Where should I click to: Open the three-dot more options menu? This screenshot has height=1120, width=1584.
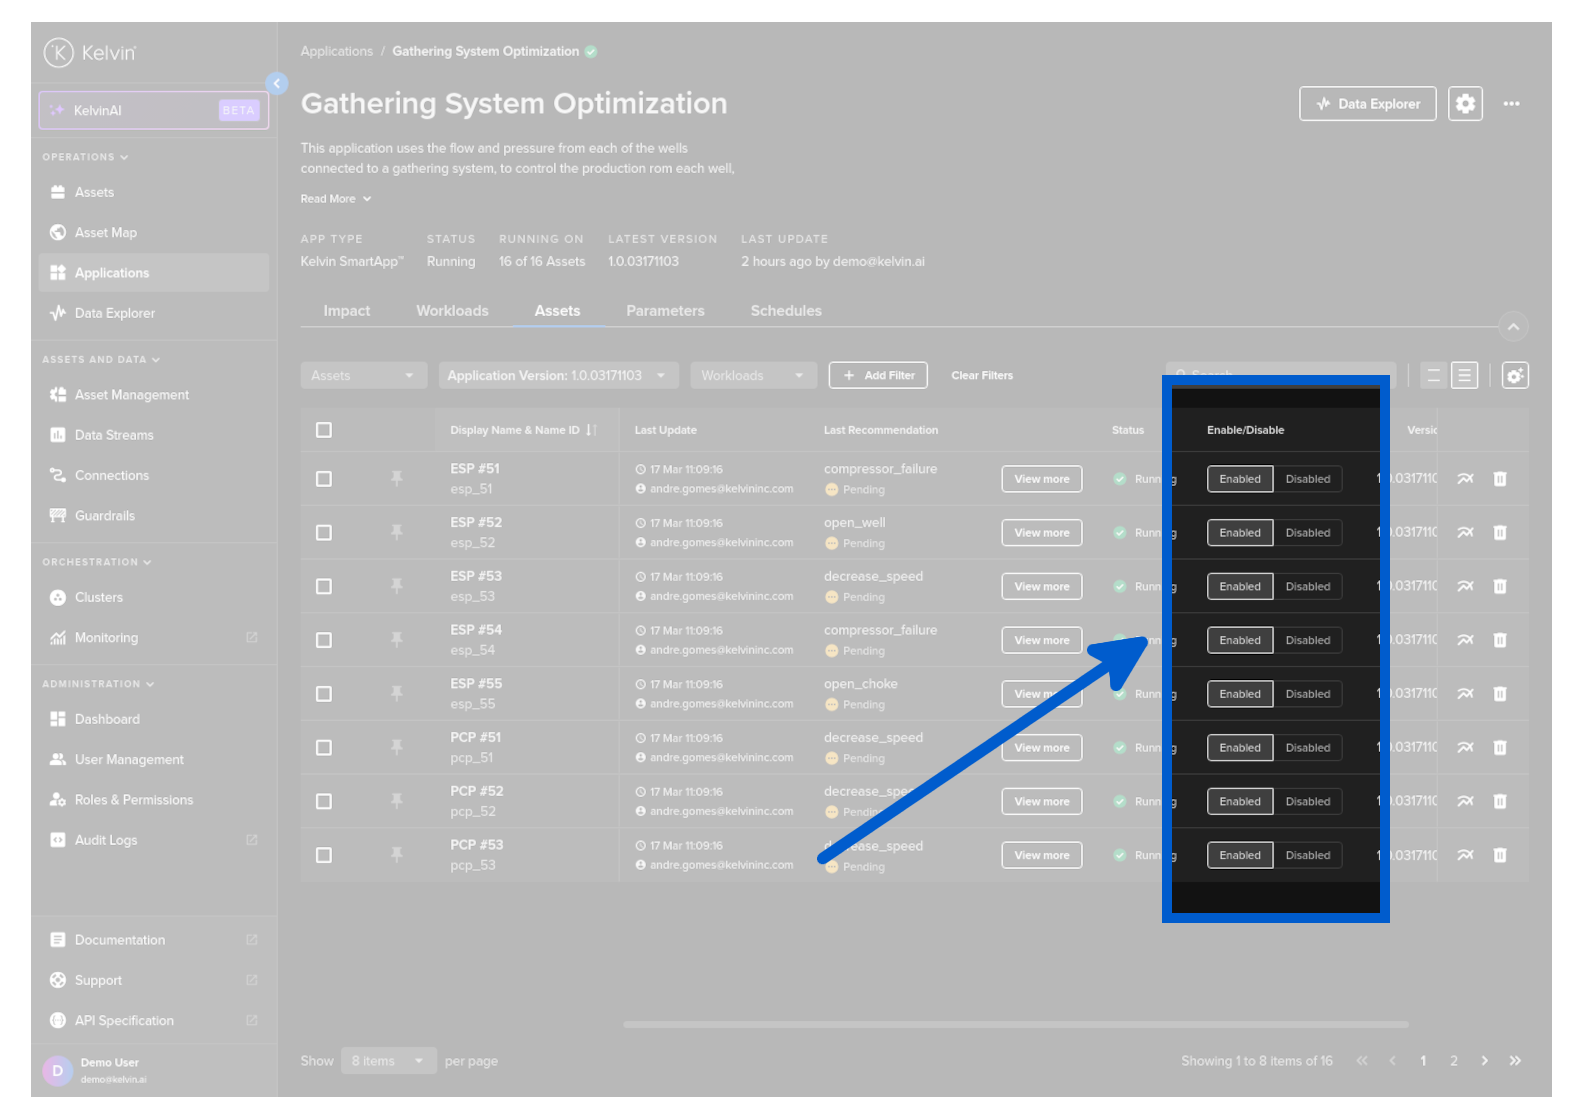[1511, 104]
